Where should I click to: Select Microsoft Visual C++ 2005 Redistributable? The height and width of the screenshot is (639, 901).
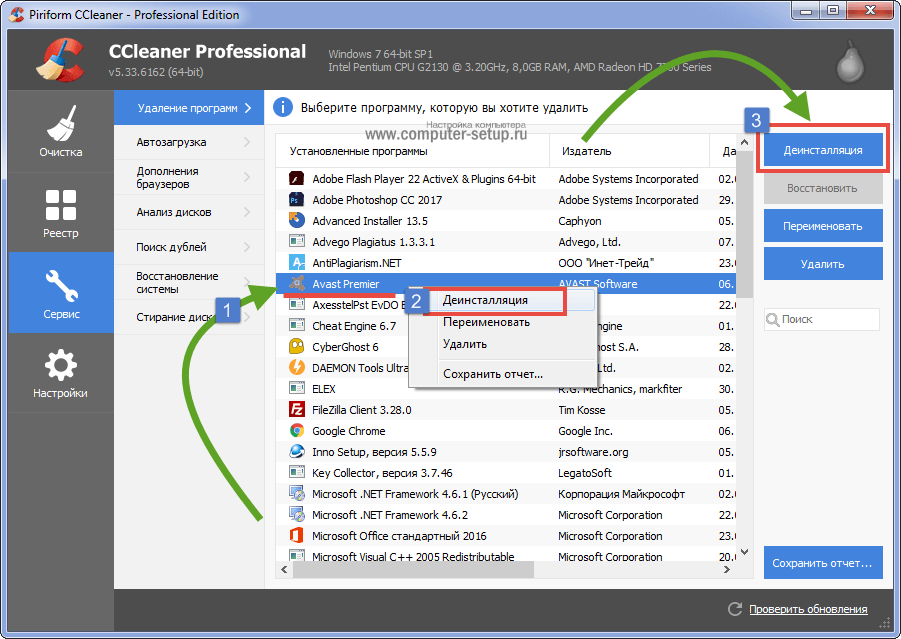(413, 556)
